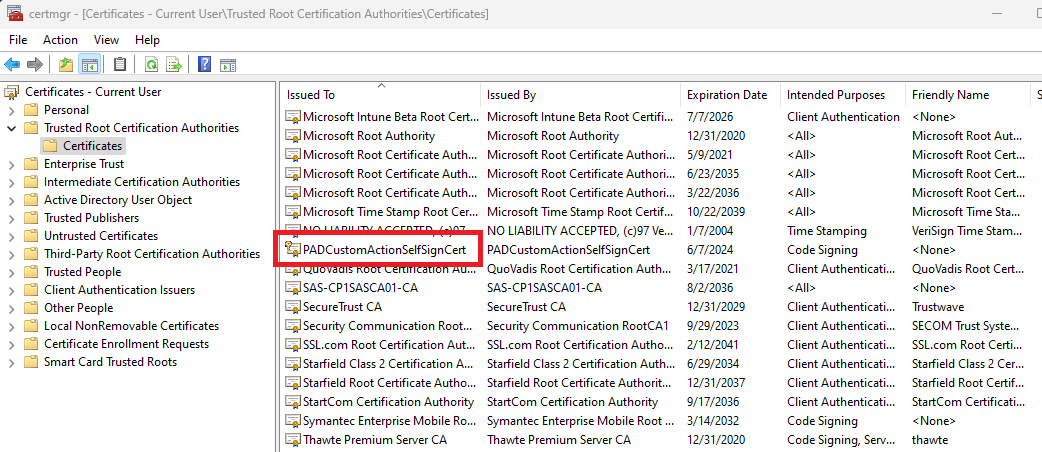Expand the Enterprise Trust node
This screenshot has width=1042, height=452.
coord(11,164)
